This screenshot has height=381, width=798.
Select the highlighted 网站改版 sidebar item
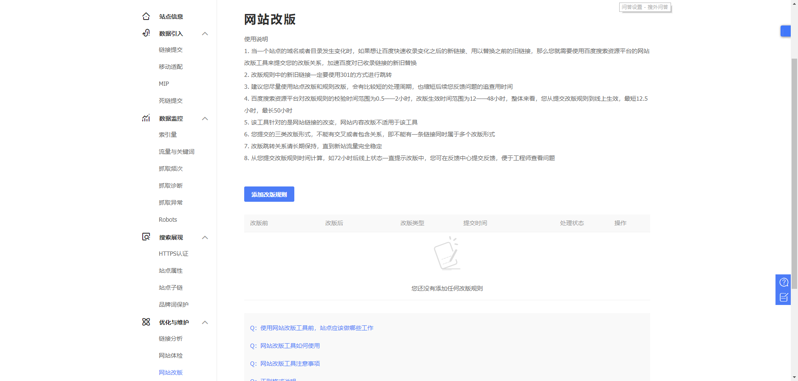170,372
